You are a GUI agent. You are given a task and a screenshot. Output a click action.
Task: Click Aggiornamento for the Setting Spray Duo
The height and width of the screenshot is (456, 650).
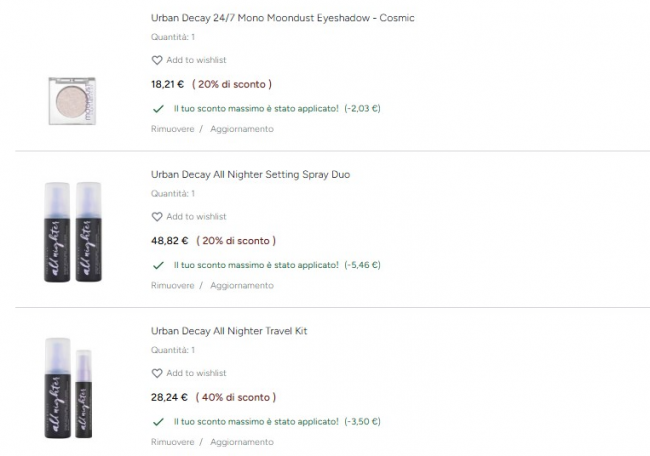click(x=241, y=285)
